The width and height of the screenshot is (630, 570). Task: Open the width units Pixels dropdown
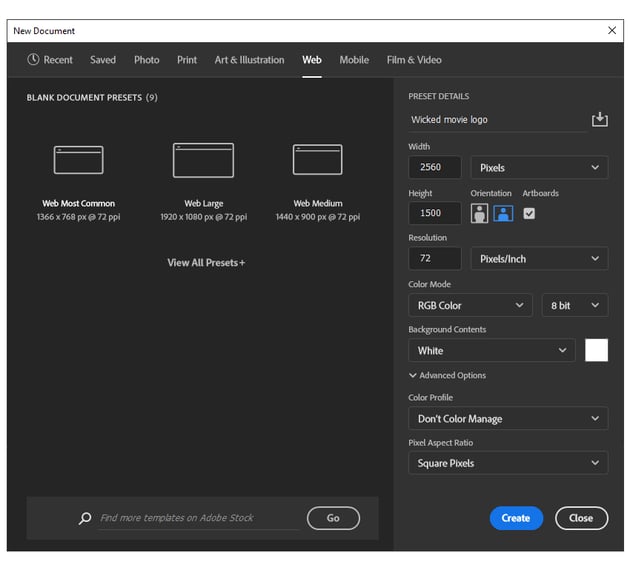(x=539, y=168)
